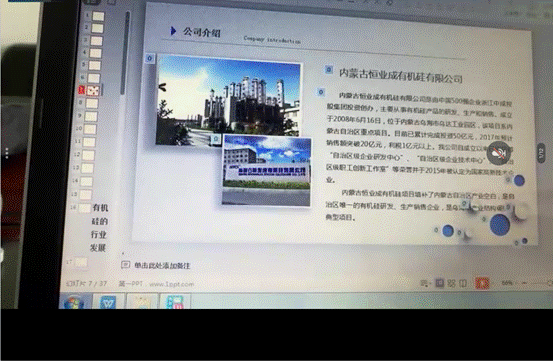Click the 66% zoom level value
Screen dimensions: 553x361
click(x=507, y=283)
